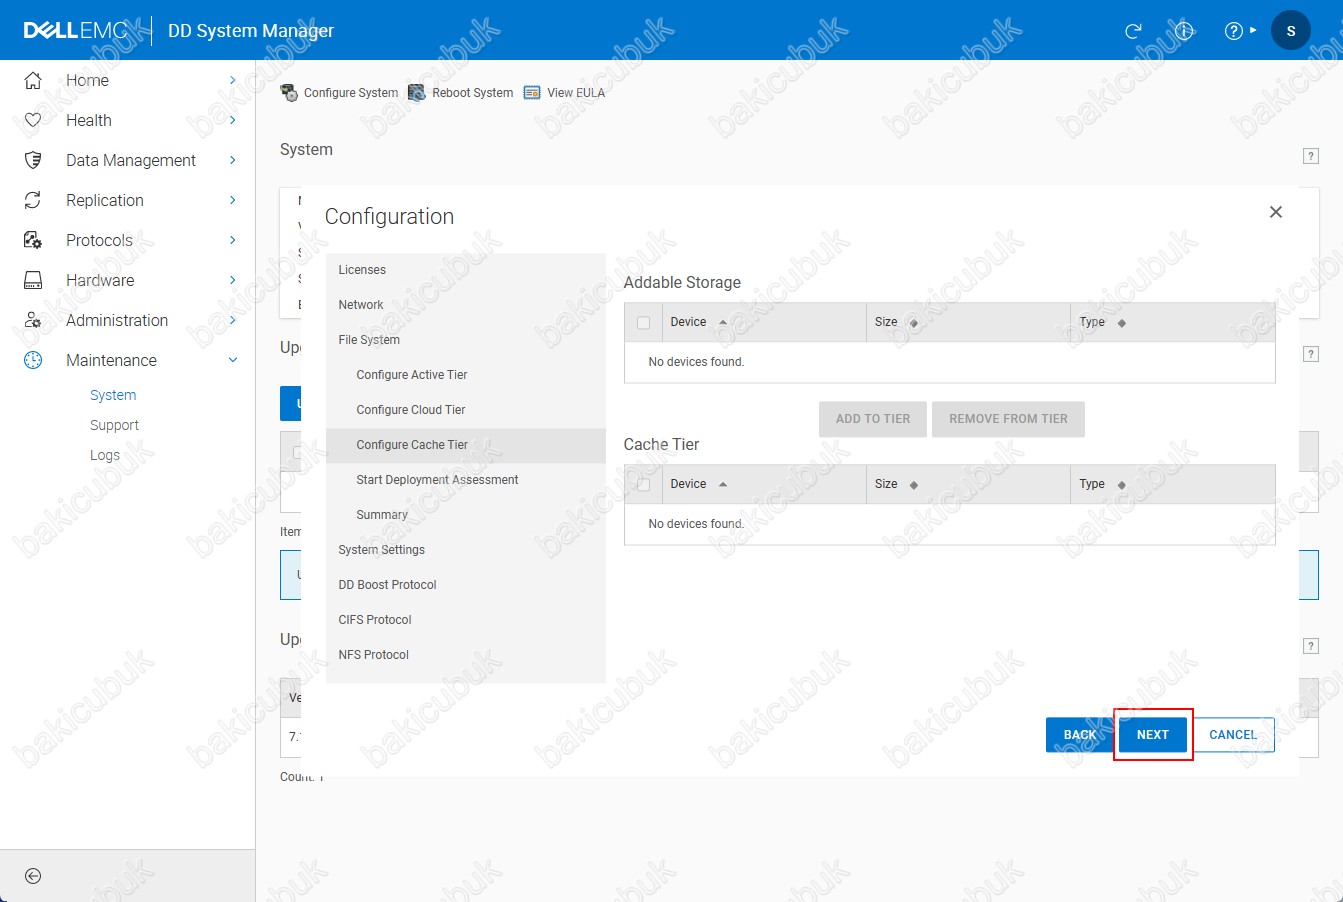Open Logs under Maintenance

[x=105, y=455]
